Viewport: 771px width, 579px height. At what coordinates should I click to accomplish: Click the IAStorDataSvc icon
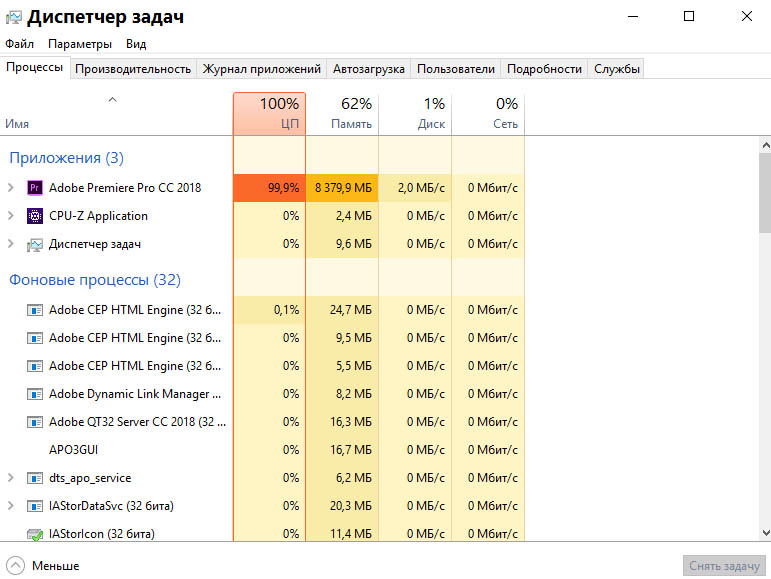(x=34, y=506)
